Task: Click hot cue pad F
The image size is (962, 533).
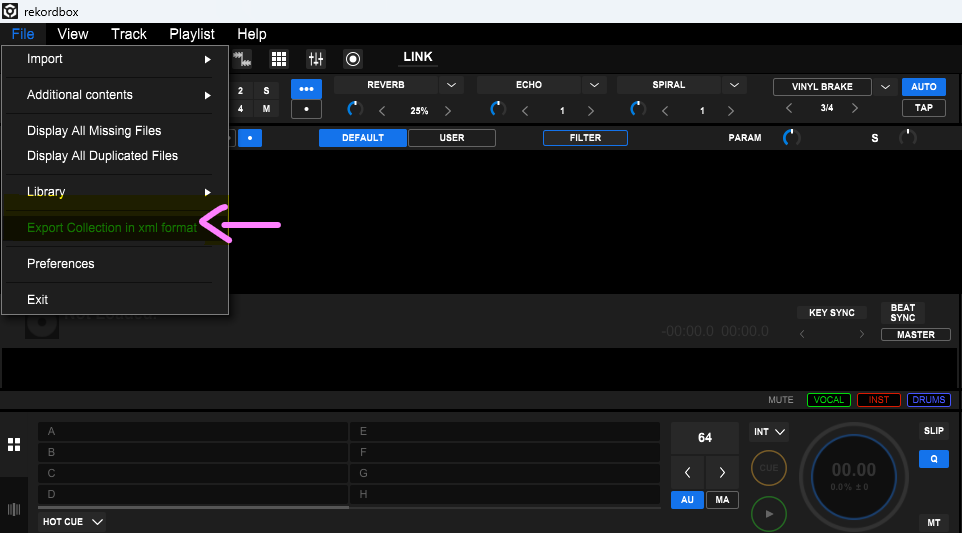Action: pyautogui.click(x=505, y=453)
